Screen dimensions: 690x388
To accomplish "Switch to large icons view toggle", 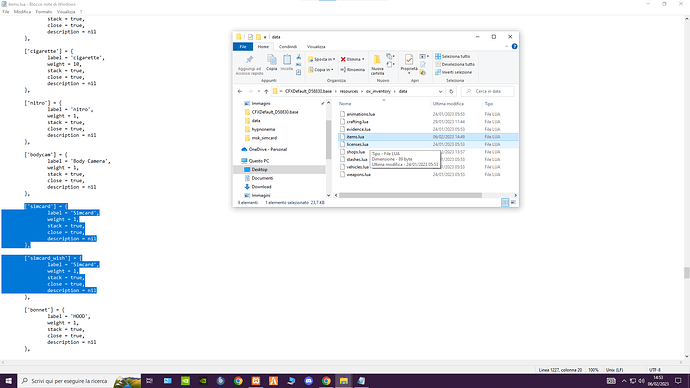I will click(513, 202).
